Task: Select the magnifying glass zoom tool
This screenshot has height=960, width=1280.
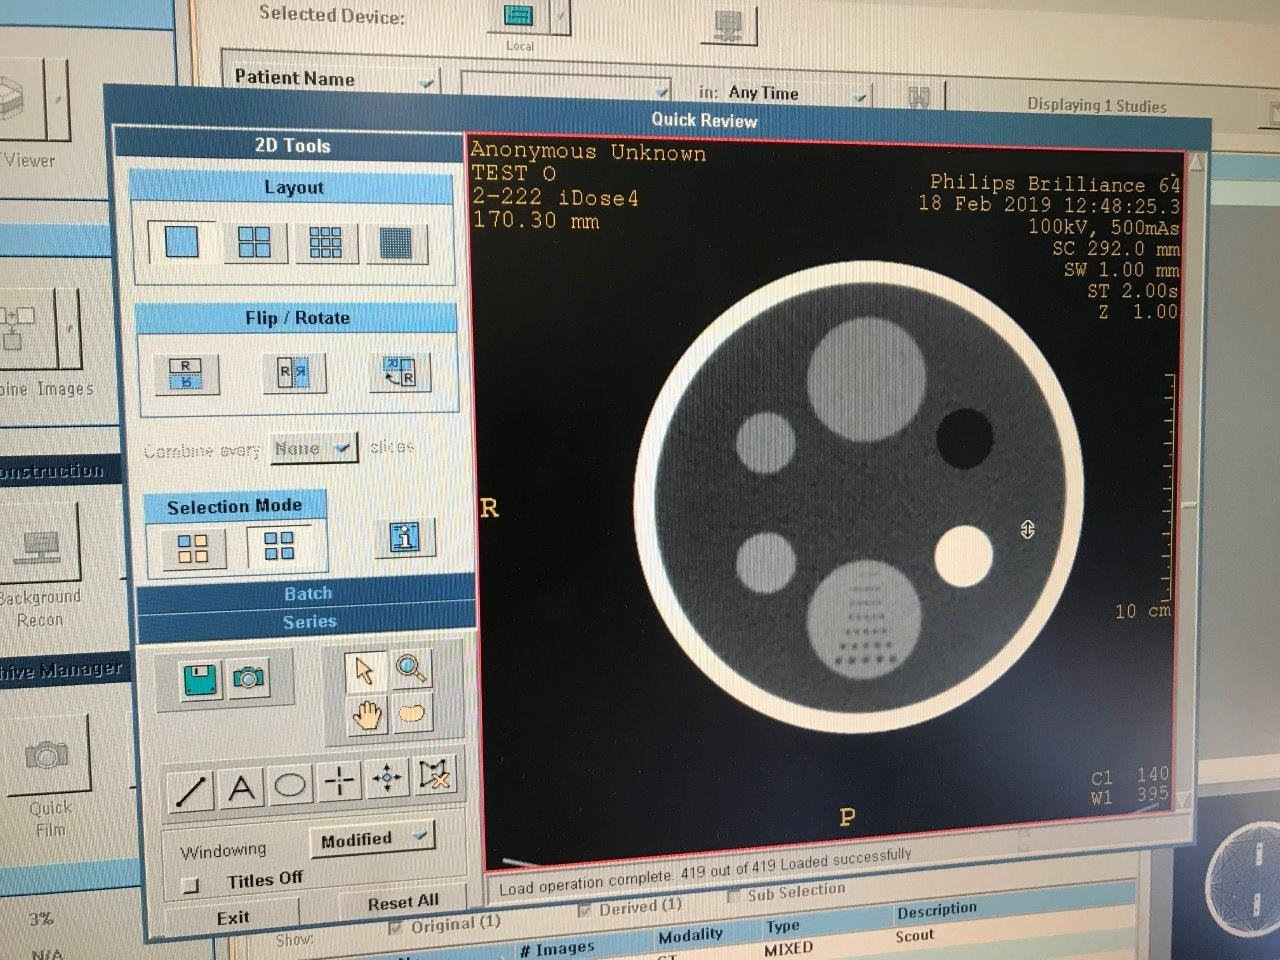Action: coord(411,669)
